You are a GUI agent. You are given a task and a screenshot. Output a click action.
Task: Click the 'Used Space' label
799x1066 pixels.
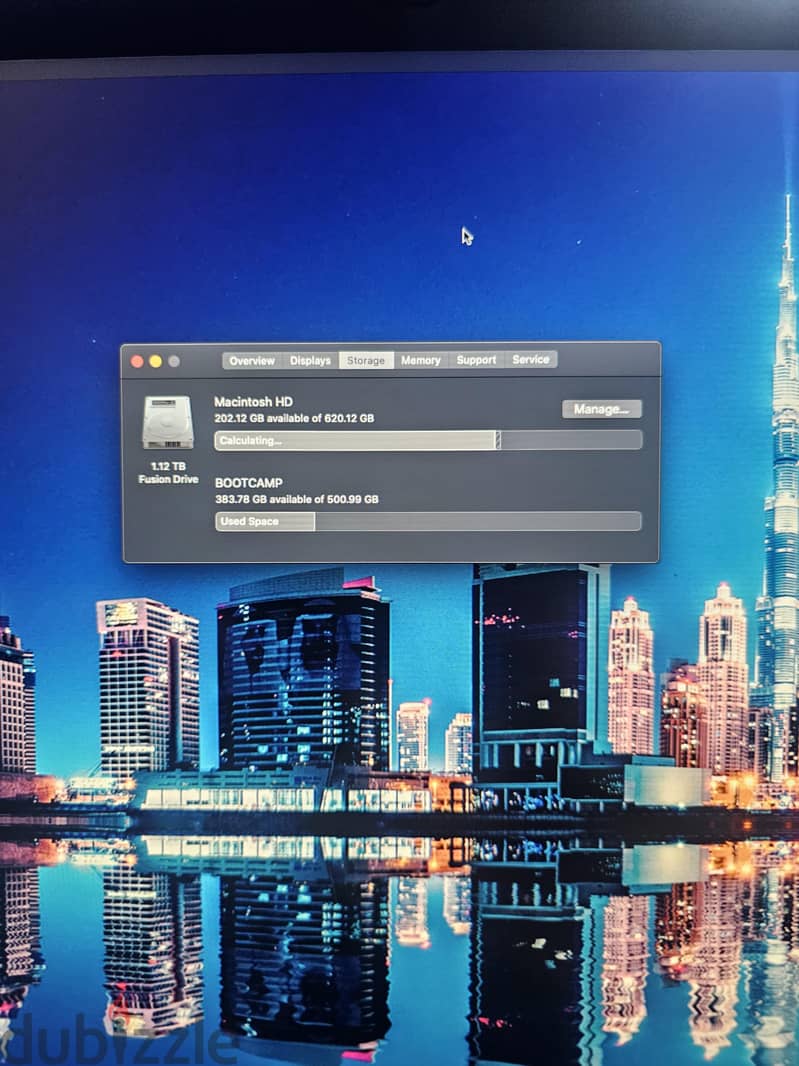tap(250, 521)
